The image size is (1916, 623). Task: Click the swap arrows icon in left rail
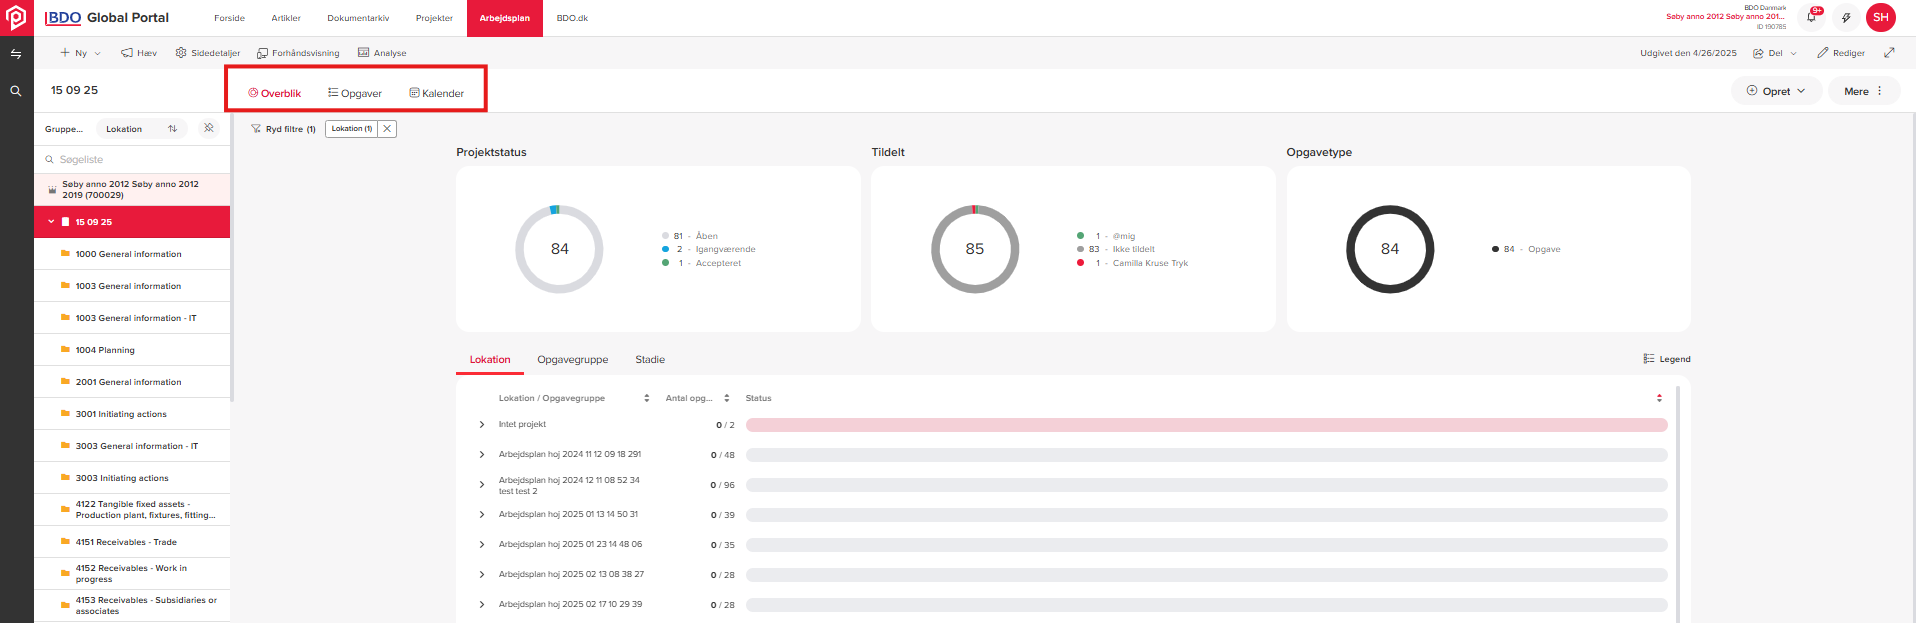[x=16, y=54]
